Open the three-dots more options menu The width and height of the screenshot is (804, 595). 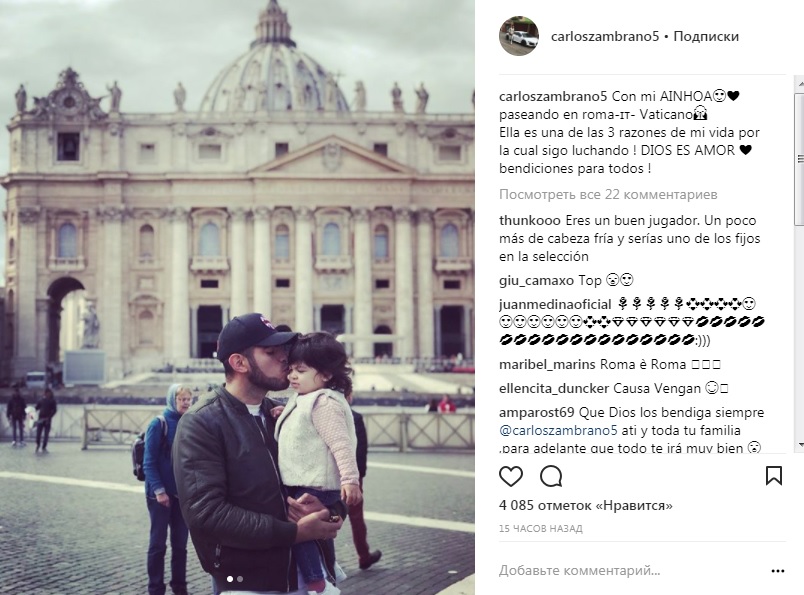click(777, 571)
